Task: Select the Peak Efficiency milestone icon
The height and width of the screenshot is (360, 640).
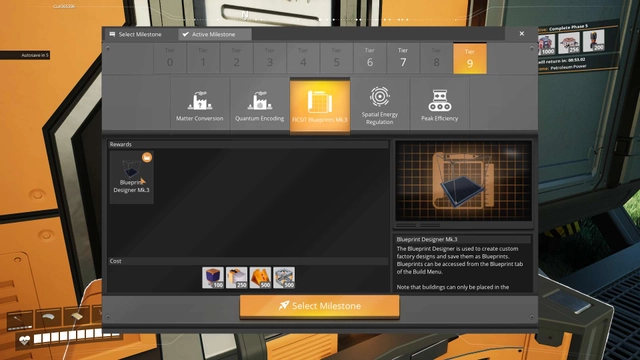Action: point(440,104)
